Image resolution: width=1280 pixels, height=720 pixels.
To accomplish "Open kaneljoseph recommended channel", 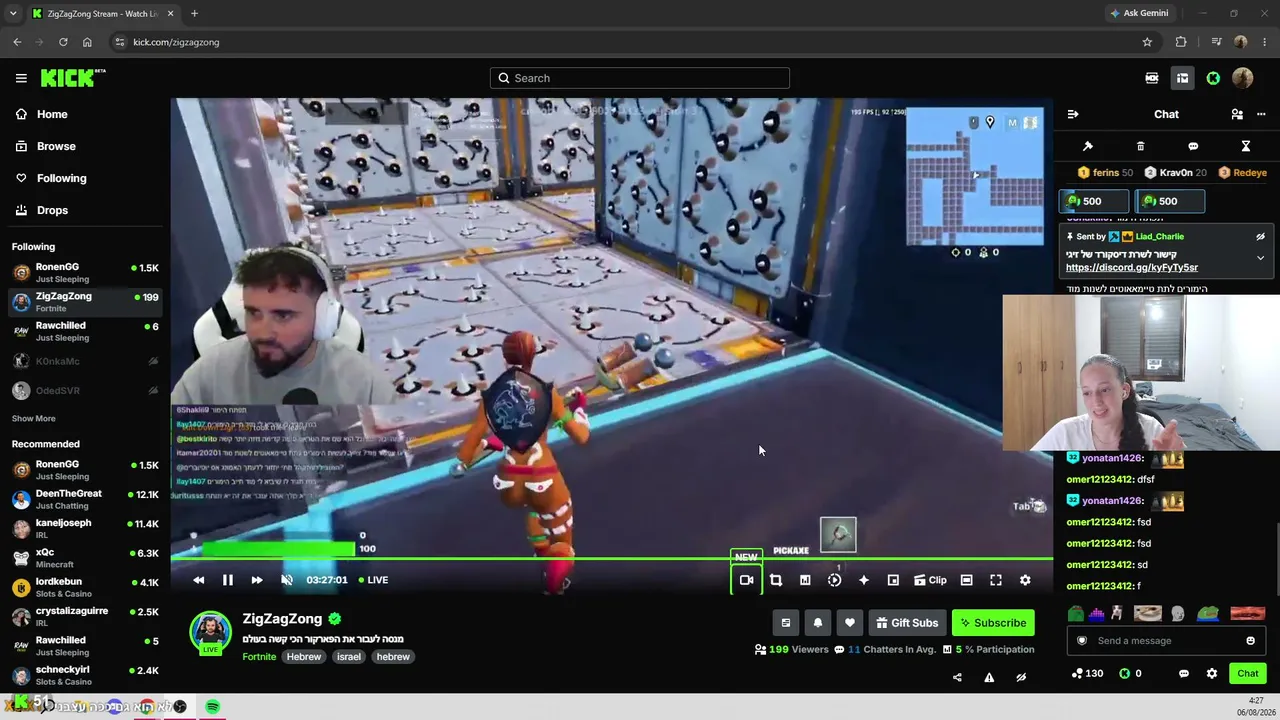I will click(x=85, y=528).
